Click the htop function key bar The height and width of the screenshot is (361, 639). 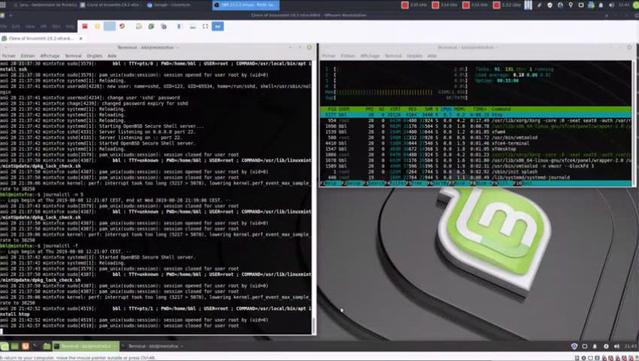tap(476, 184)
